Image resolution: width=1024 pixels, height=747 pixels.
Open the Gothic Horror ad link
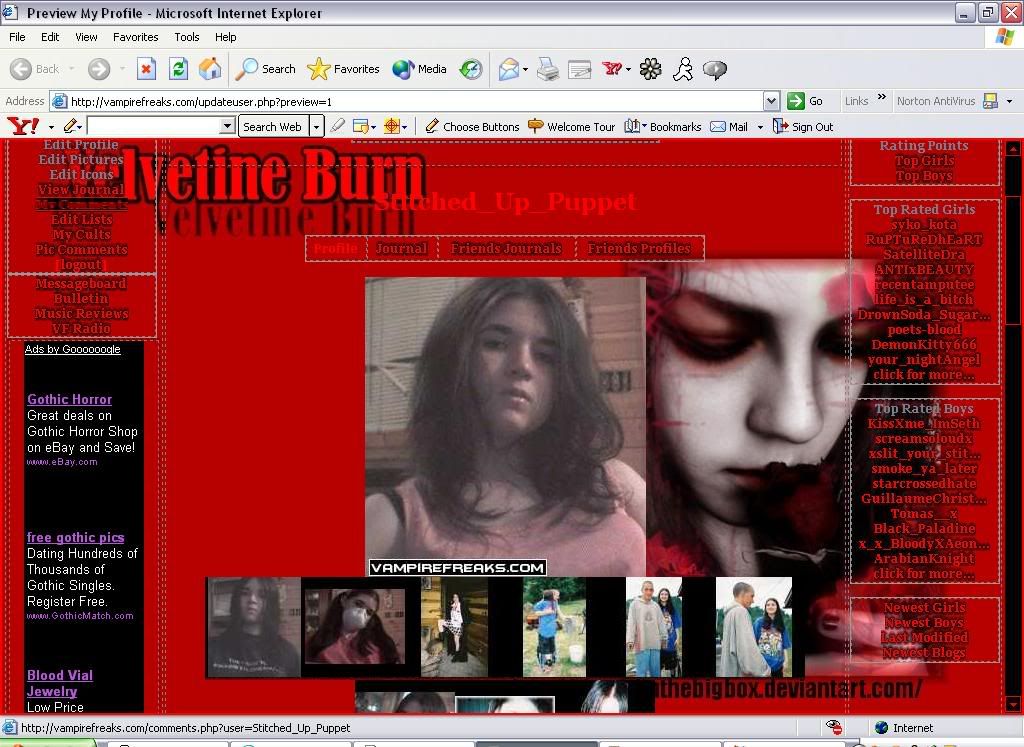[x=69, y=399]
